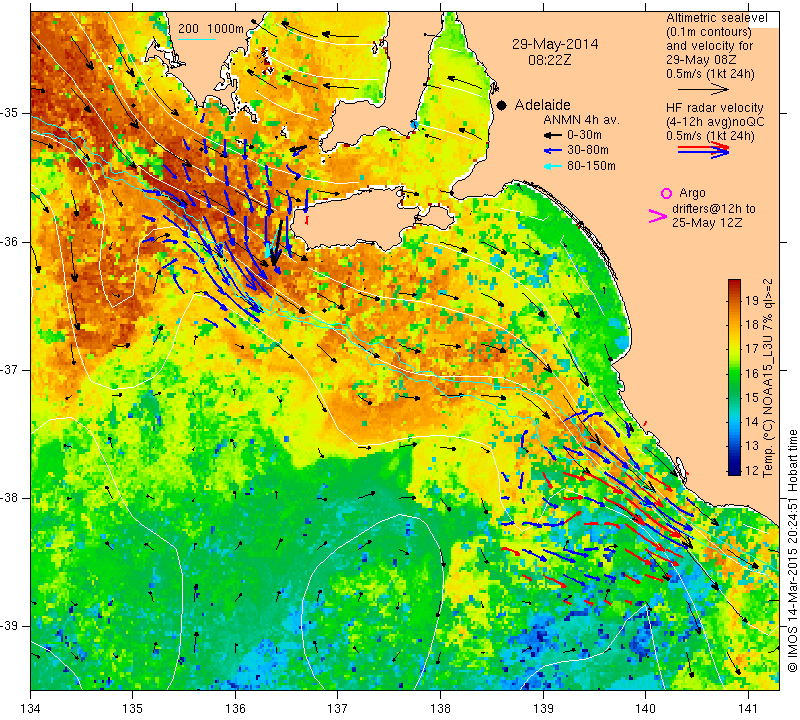800x720 pixels.
Task: Click the blue 30-80m legend arrow
Action: point(553,151)
